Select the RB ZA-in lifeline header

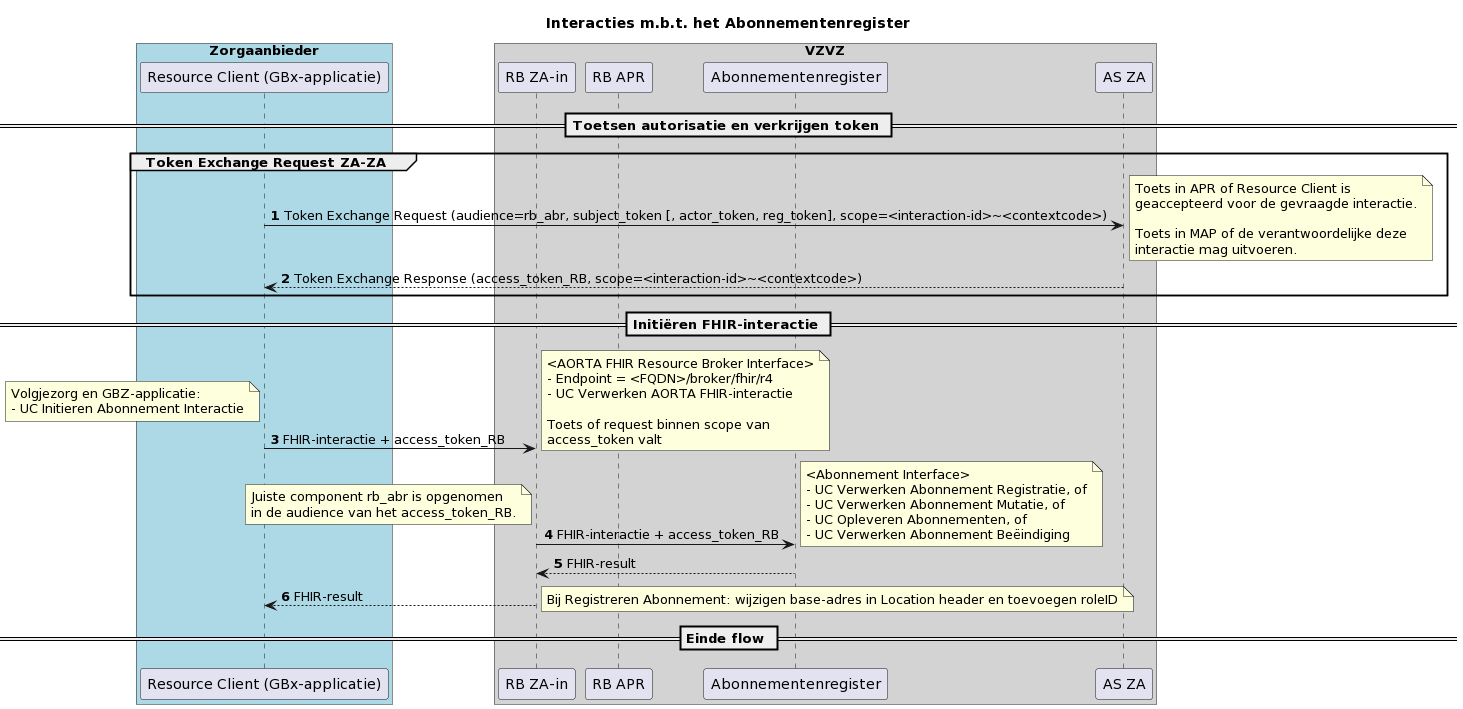[535, 77]
